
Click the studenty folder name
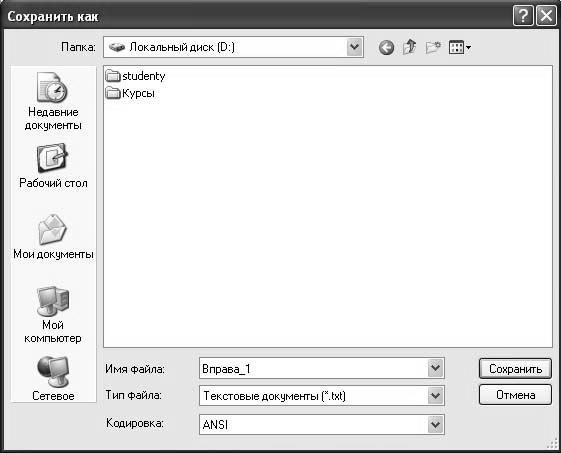143,76
